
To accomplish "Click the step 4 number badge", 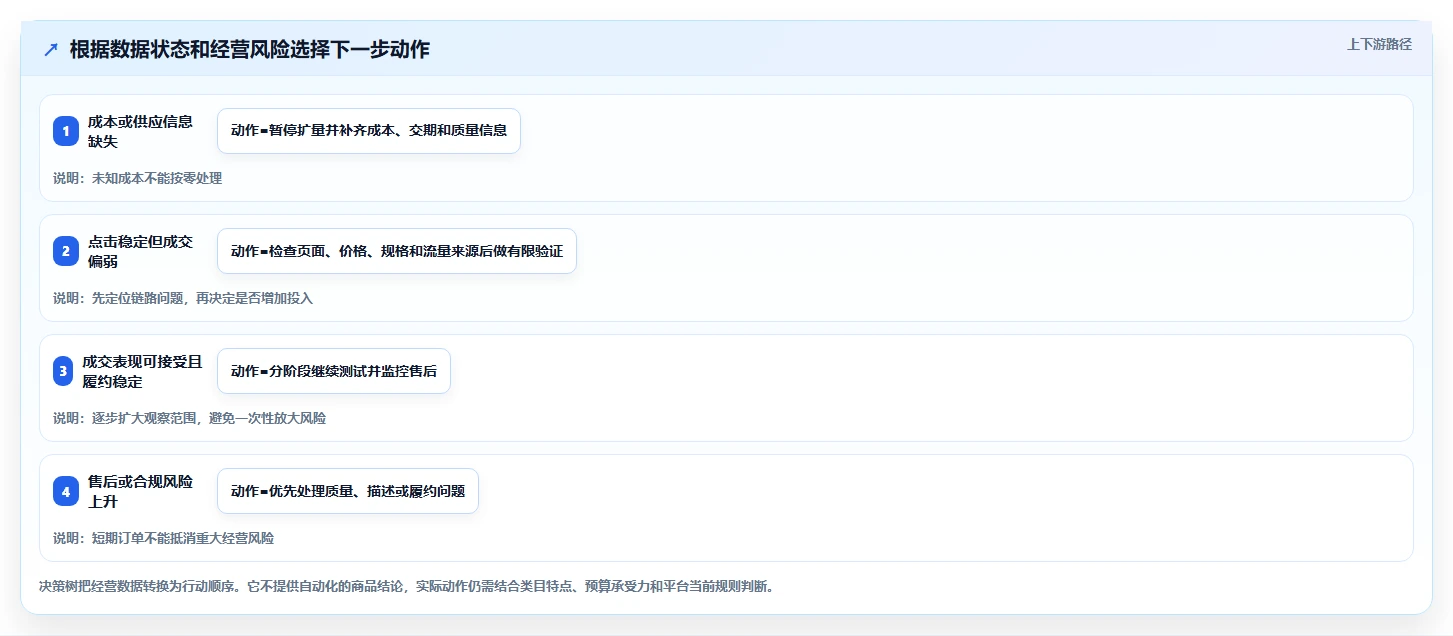I will click(x=66, y=491).
